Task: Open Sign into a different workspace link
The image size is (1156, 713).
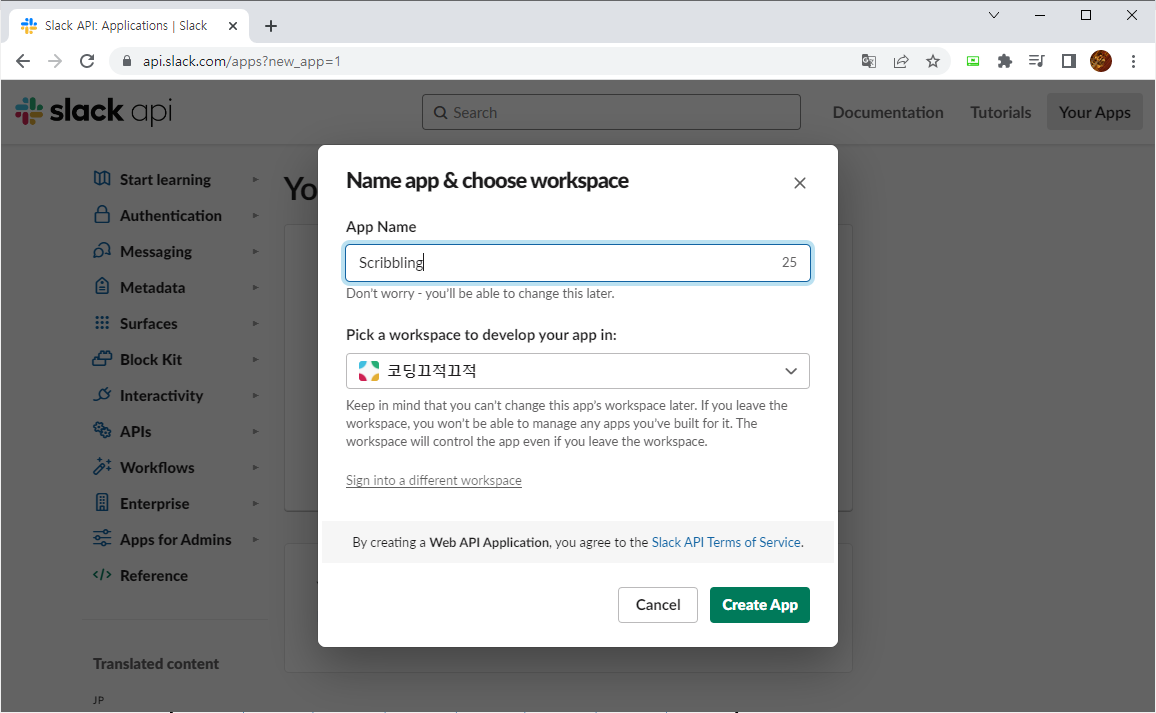Action: [x=434, y=481]
